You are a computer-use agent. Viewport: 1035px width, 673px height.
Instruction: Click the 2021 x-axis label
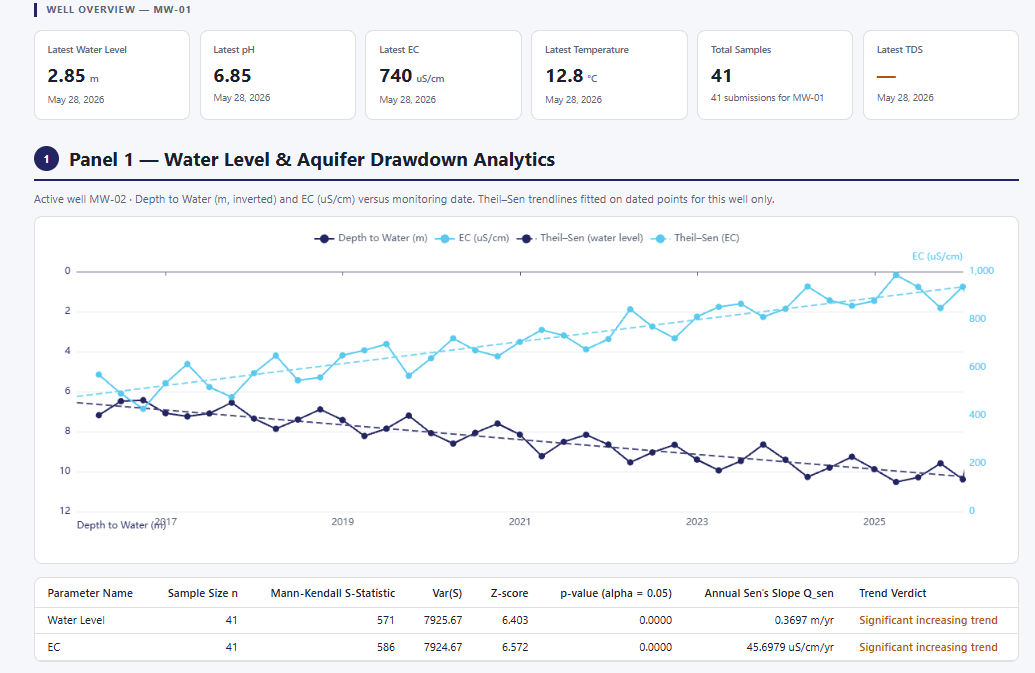click(519, 522)
